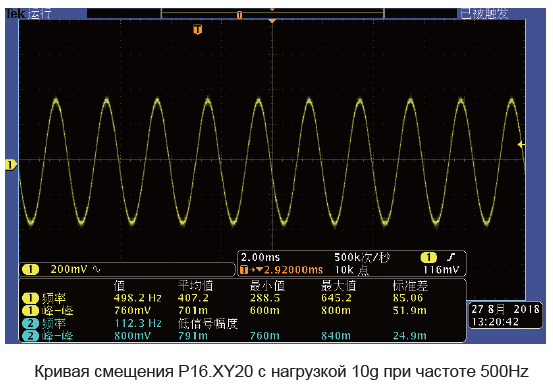
Task: Click the 116mV trigger level readout
Action: click(441, 270)
